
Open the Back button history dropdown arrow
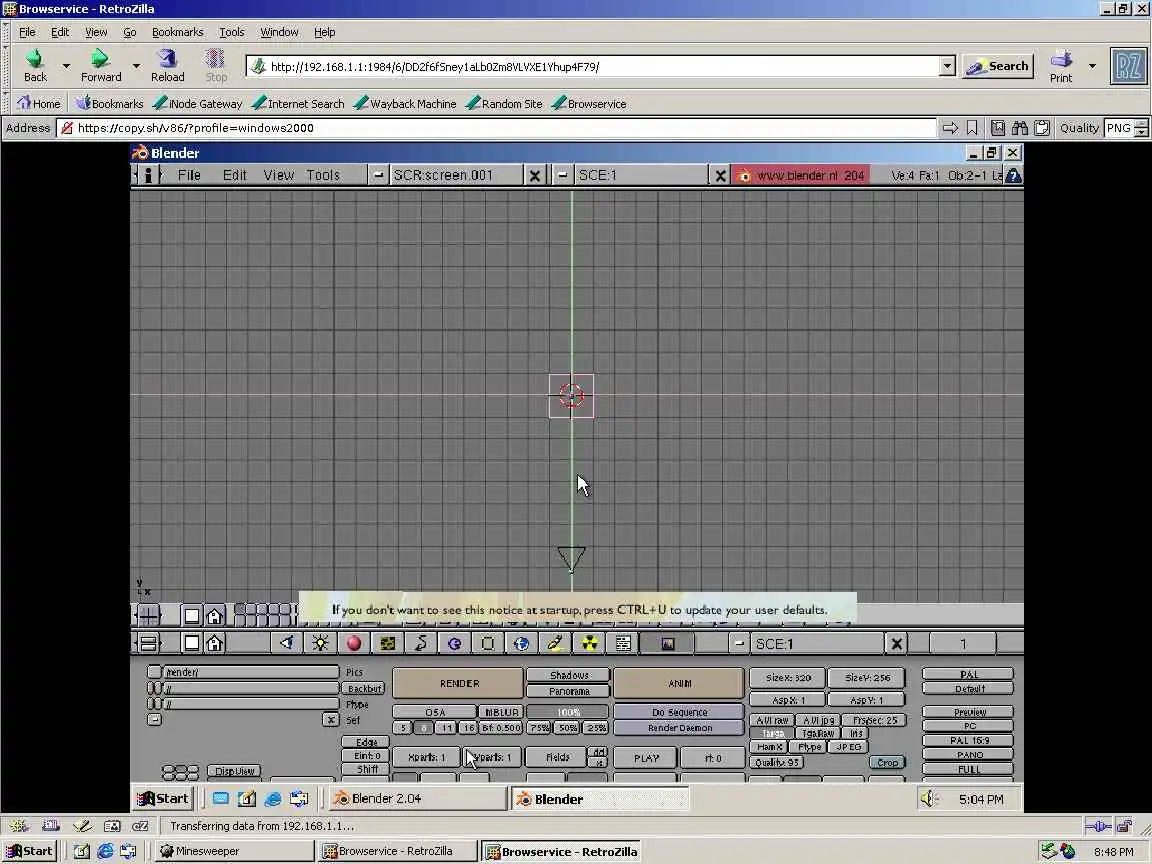(66, 65)
